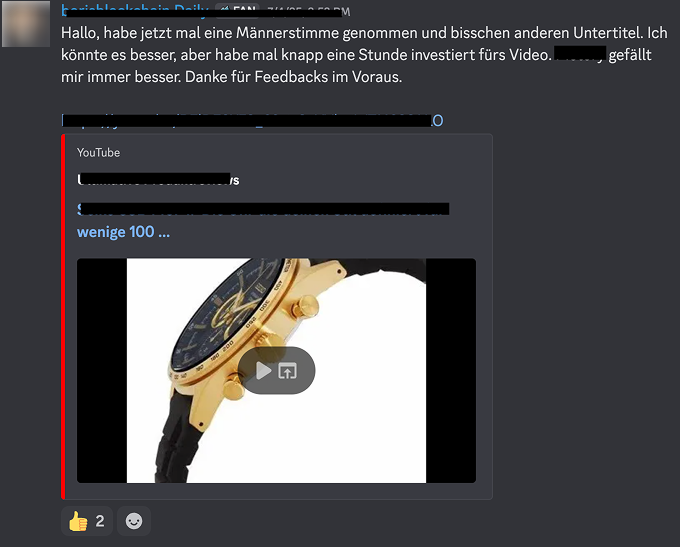Open video in browser via popout icon
Viewport: 680px width, 547px height.
click(x=288, y=371)
